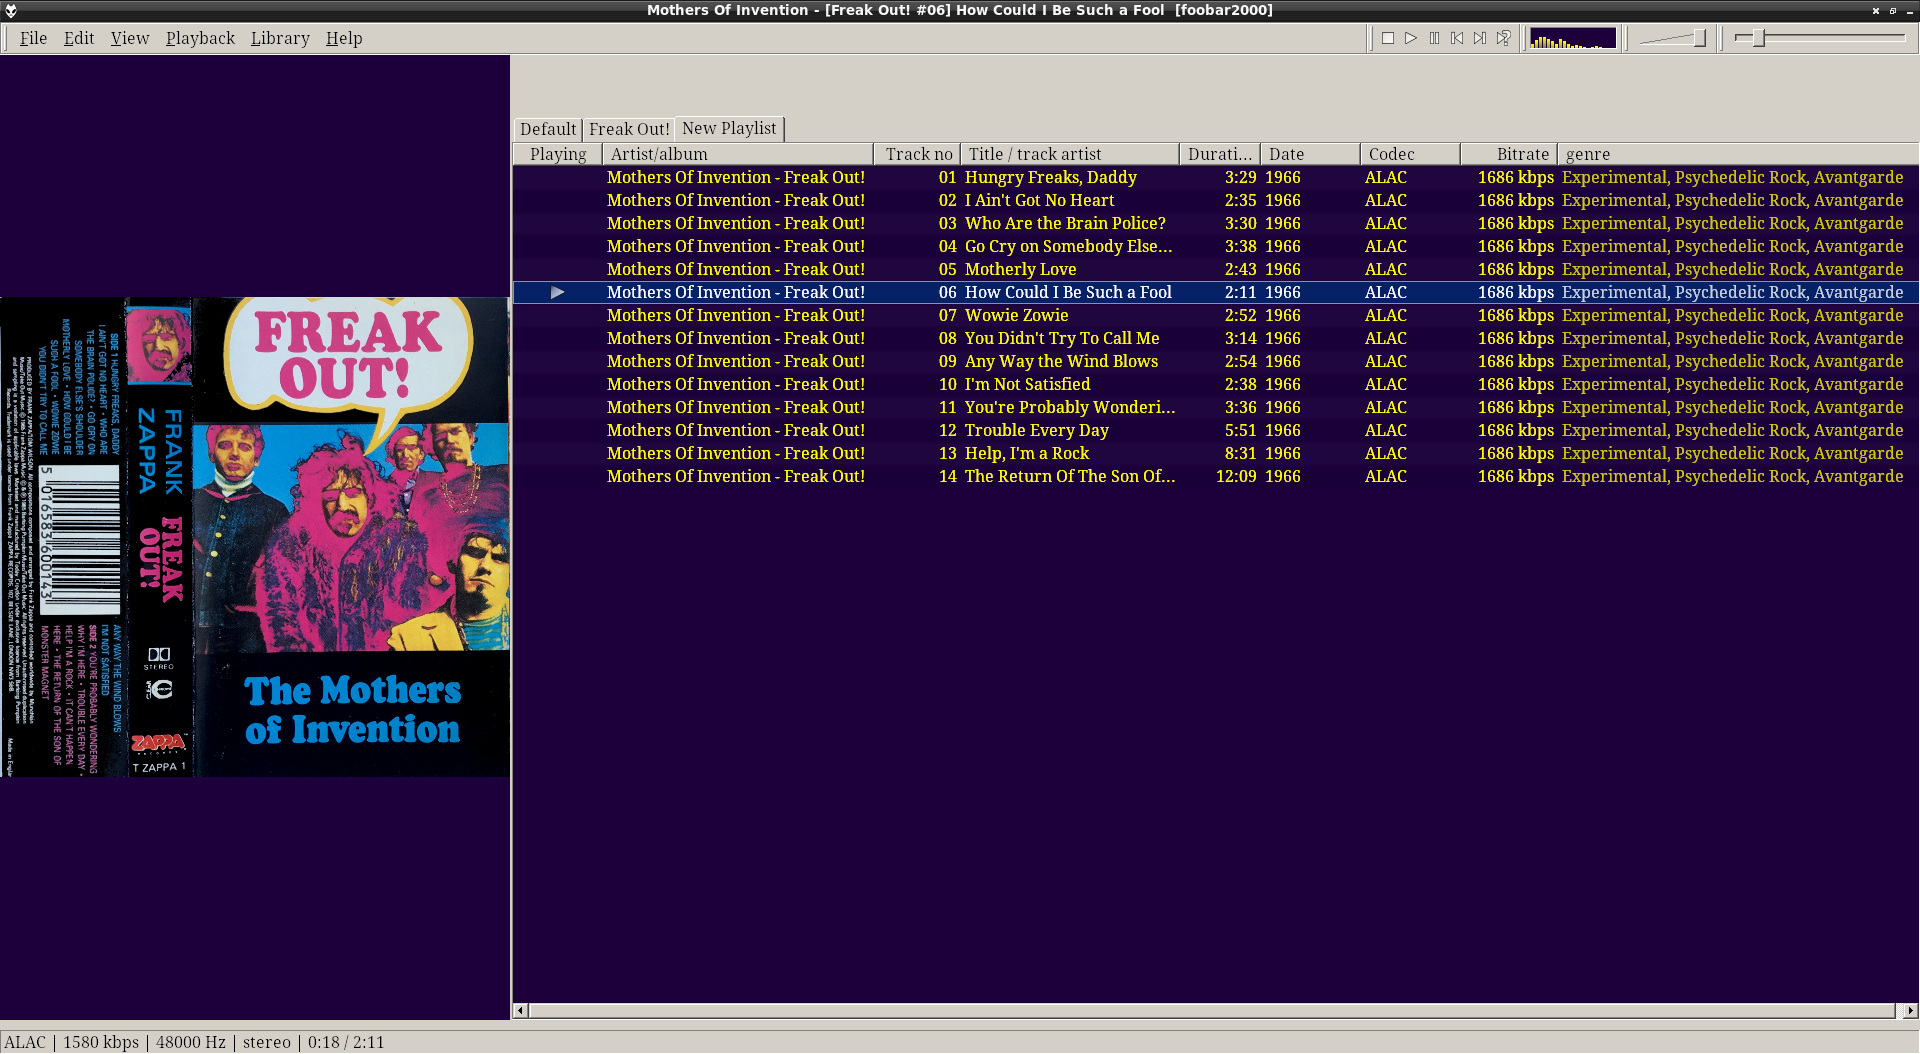Play a random track

[x=1503, y=38]
